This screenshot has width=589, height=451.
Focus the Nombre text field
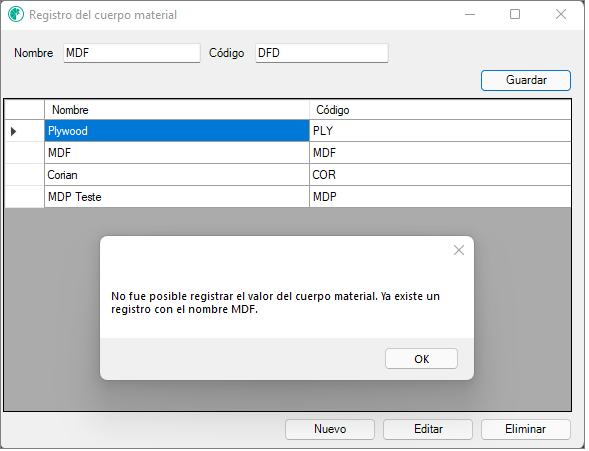click(133, 53)
